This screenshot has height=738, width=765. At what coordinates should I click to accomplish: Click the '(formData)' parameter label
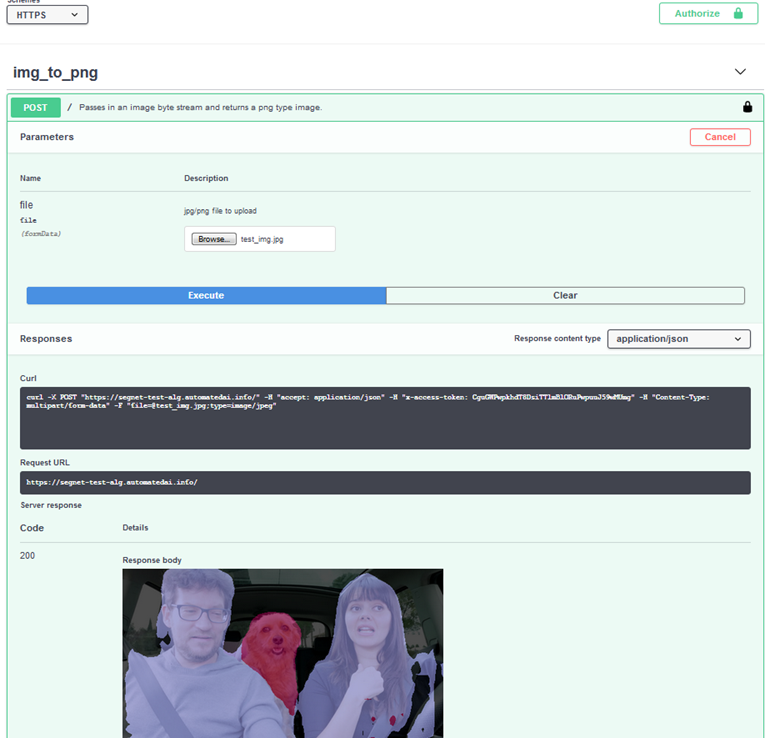[41, 234]
